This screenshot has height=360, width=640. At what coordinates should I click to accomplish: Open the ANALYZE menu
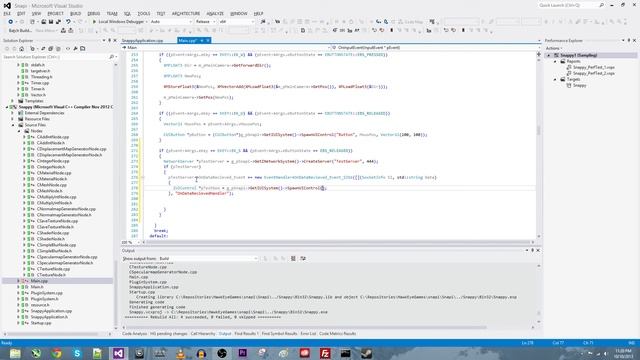point(215,13)
